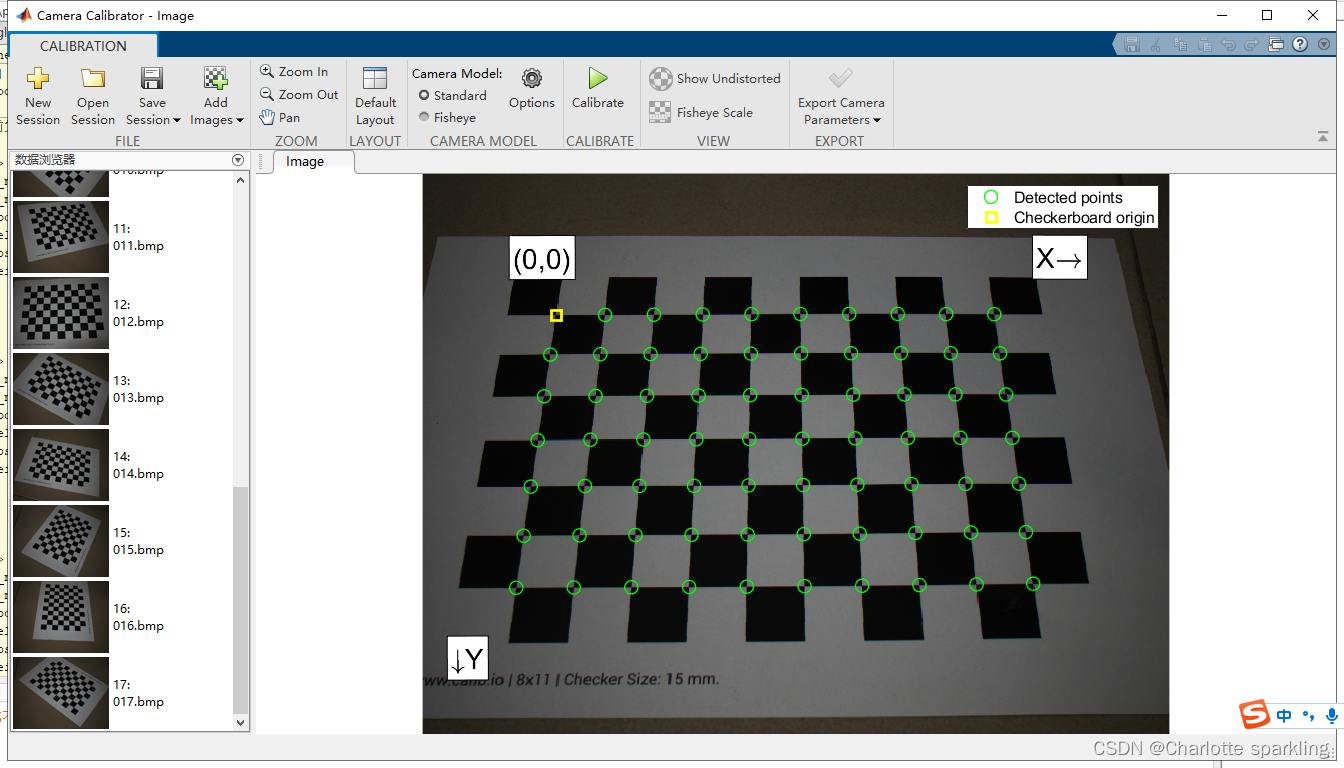Open quick access toolbar options arrow

point(1324,44)
